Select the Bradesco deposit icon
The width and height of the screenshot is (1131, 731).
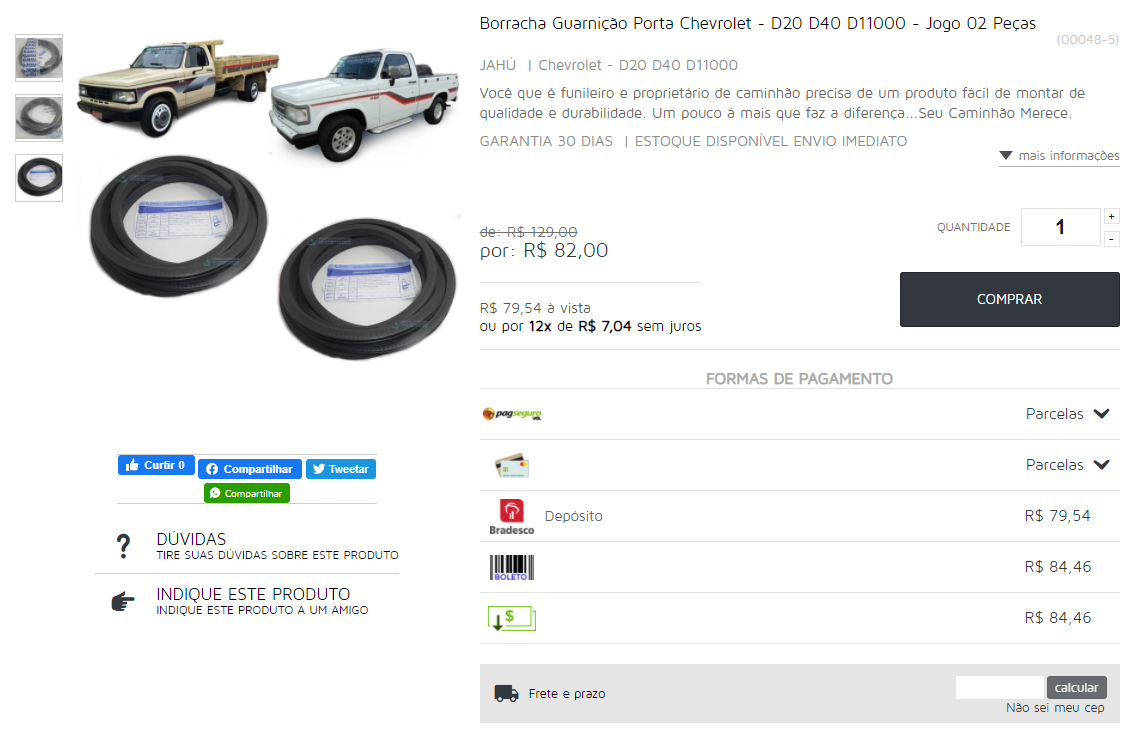(511, 517)
